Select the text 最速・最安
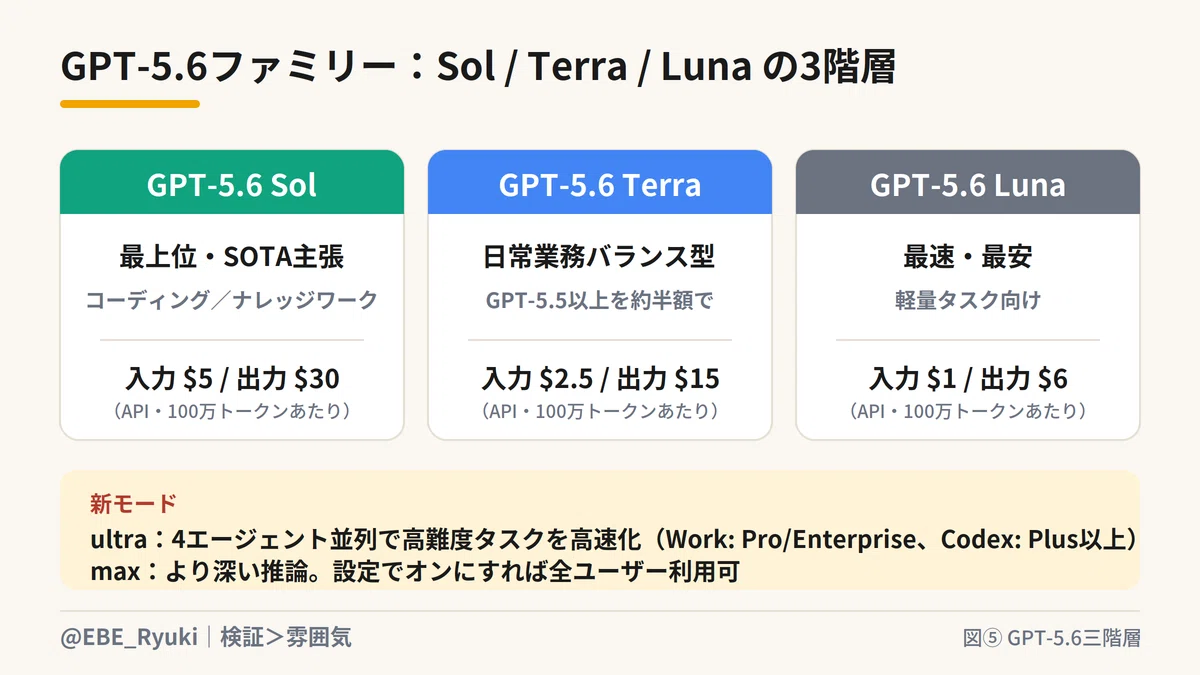 pyautogui.click(x=968, y=257)
